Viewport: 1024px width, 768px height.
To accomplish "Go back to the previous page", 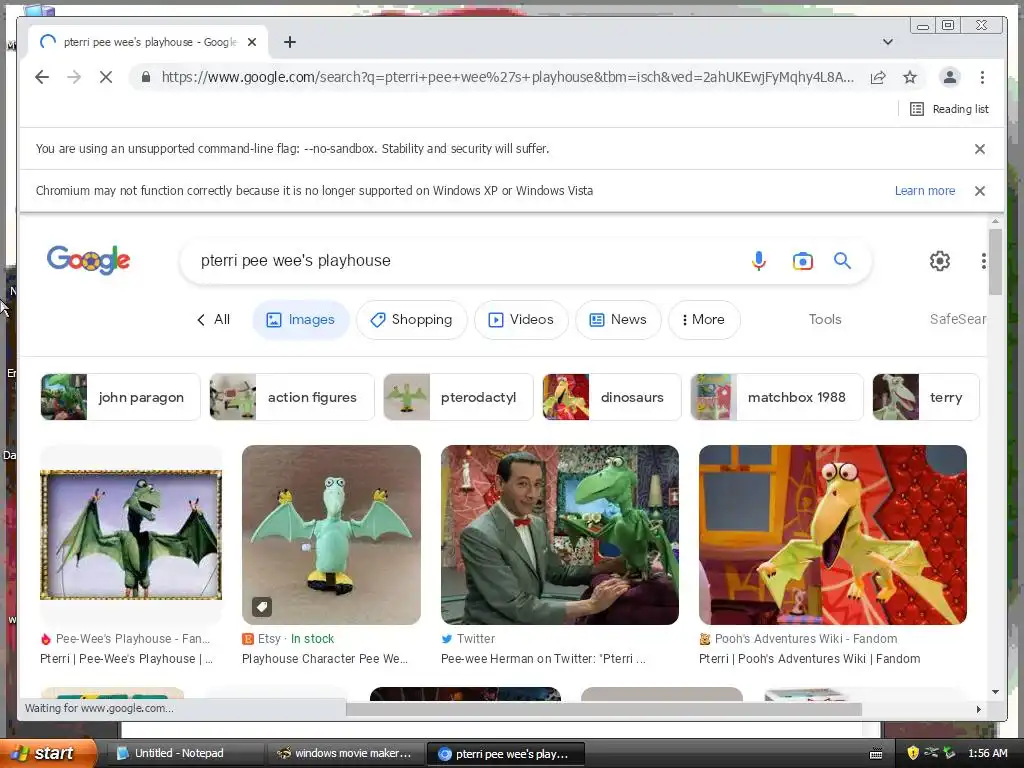I will (42, 77).
